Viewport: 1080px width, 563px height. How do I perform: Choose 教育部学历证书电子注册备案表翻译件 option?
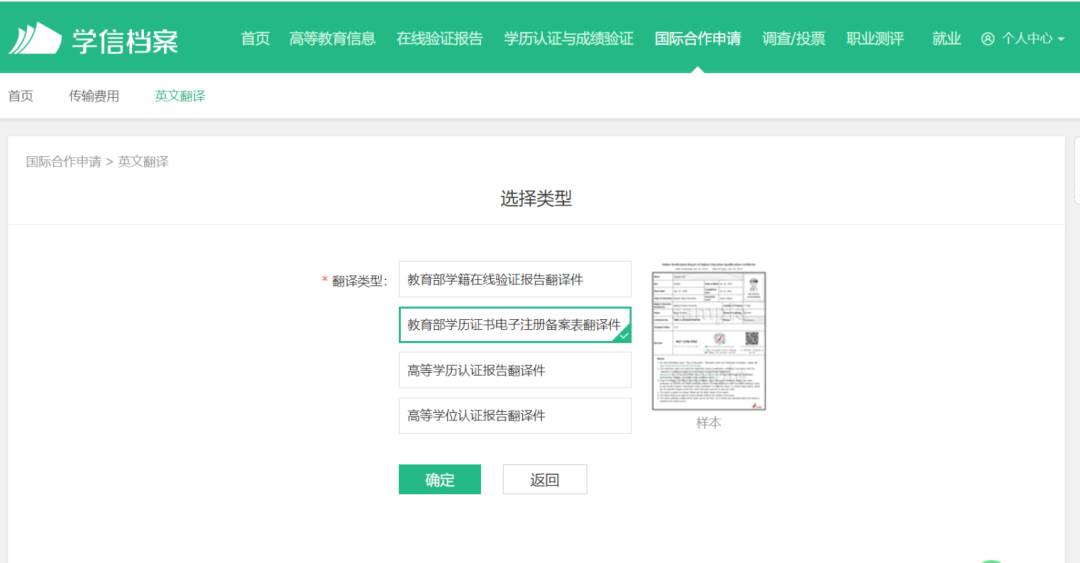point(515,325)
